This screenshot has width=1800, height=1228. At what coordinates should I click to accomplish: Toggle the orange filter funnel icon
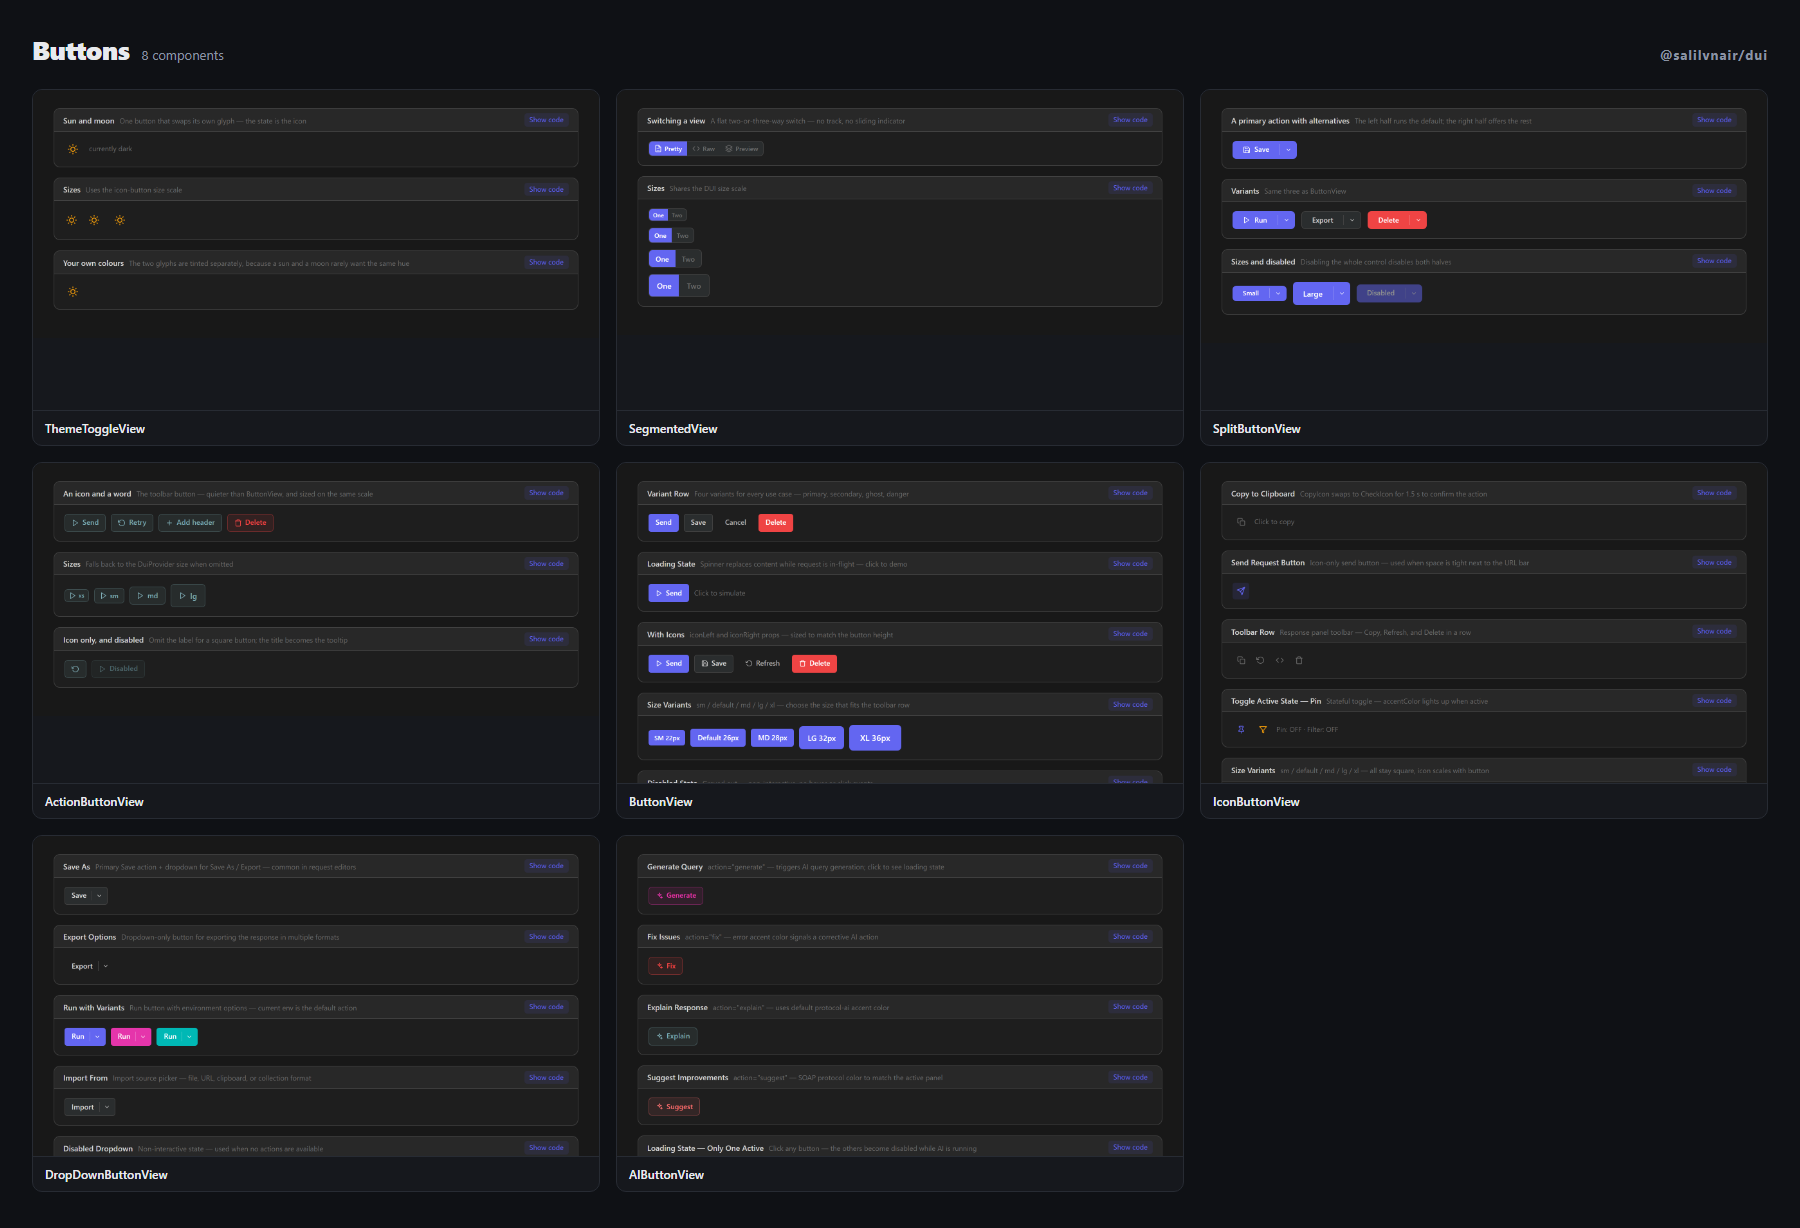(x=1263, y=729)
